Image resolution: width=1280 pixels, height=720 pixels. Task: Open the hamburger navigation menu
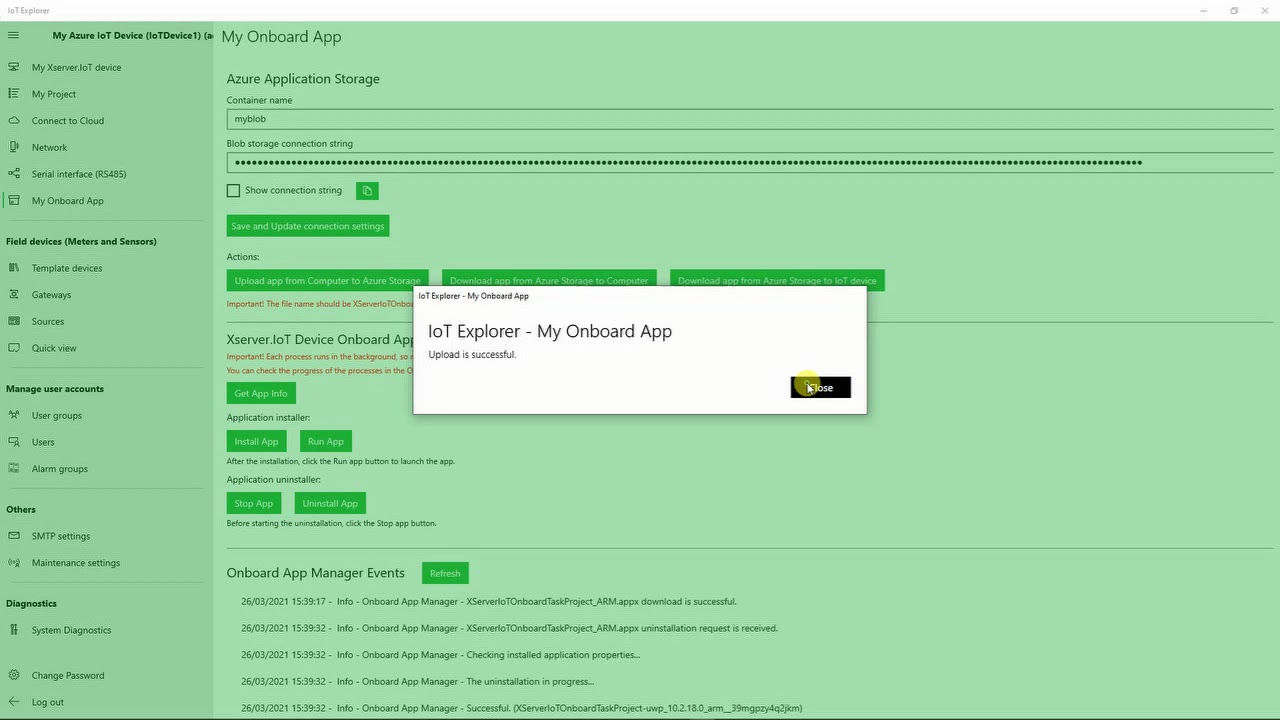click(13, 35)
